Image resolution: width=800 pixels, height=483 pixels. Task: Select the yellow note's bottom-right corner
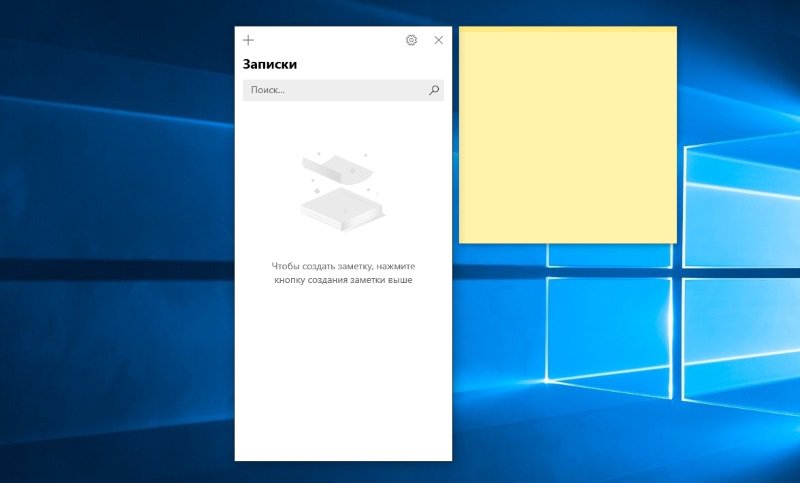click(x=674, y=240)
